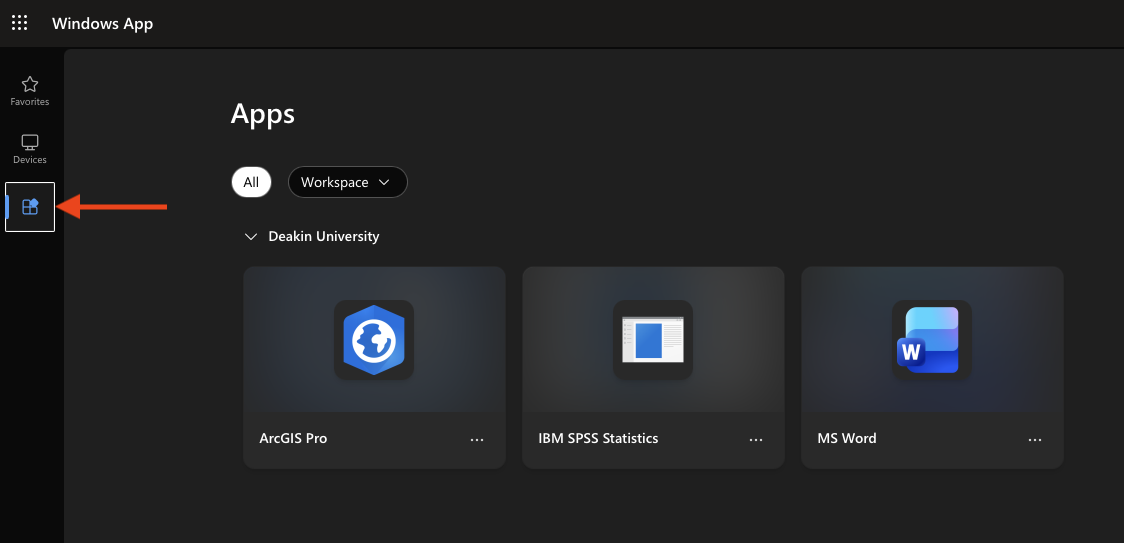Click the chevron arrow inside Workspace button
Screen dimensions: 1124x543
[x=384, y=183]
